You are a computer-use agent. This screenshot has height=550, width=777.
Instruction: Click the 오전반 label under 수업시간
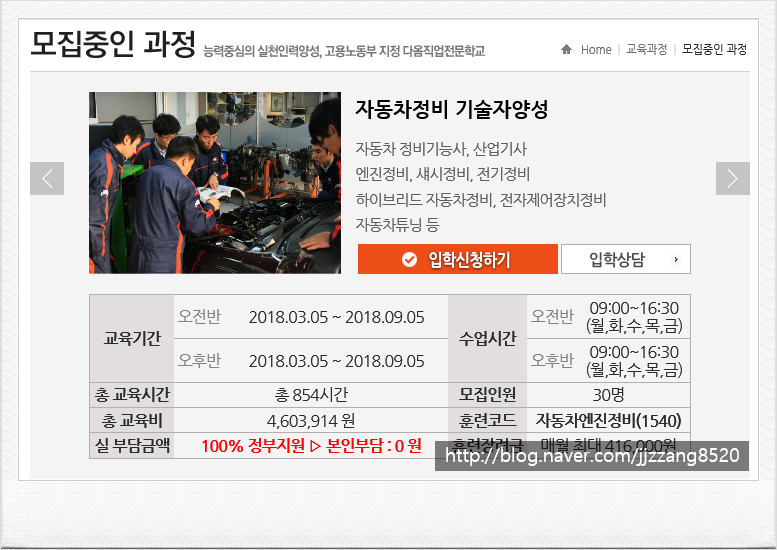552,316
